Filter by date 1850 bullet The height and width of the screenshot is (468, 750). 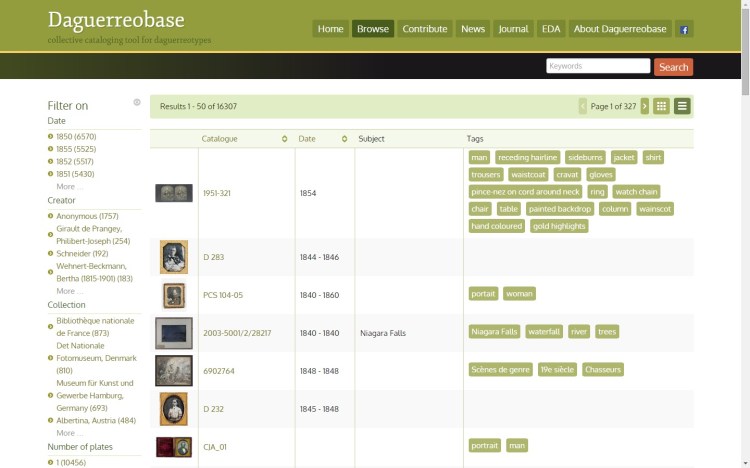tap(51, 136)
